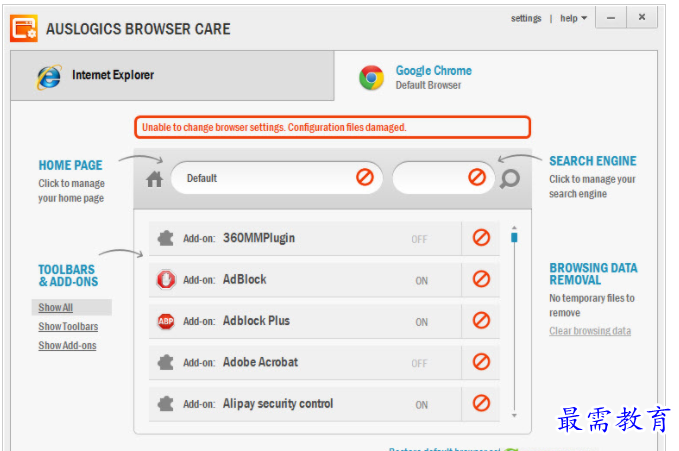This screenshot has width=679, height=451.
Task: Select the Show All filter link
Action: click(55, 308)
